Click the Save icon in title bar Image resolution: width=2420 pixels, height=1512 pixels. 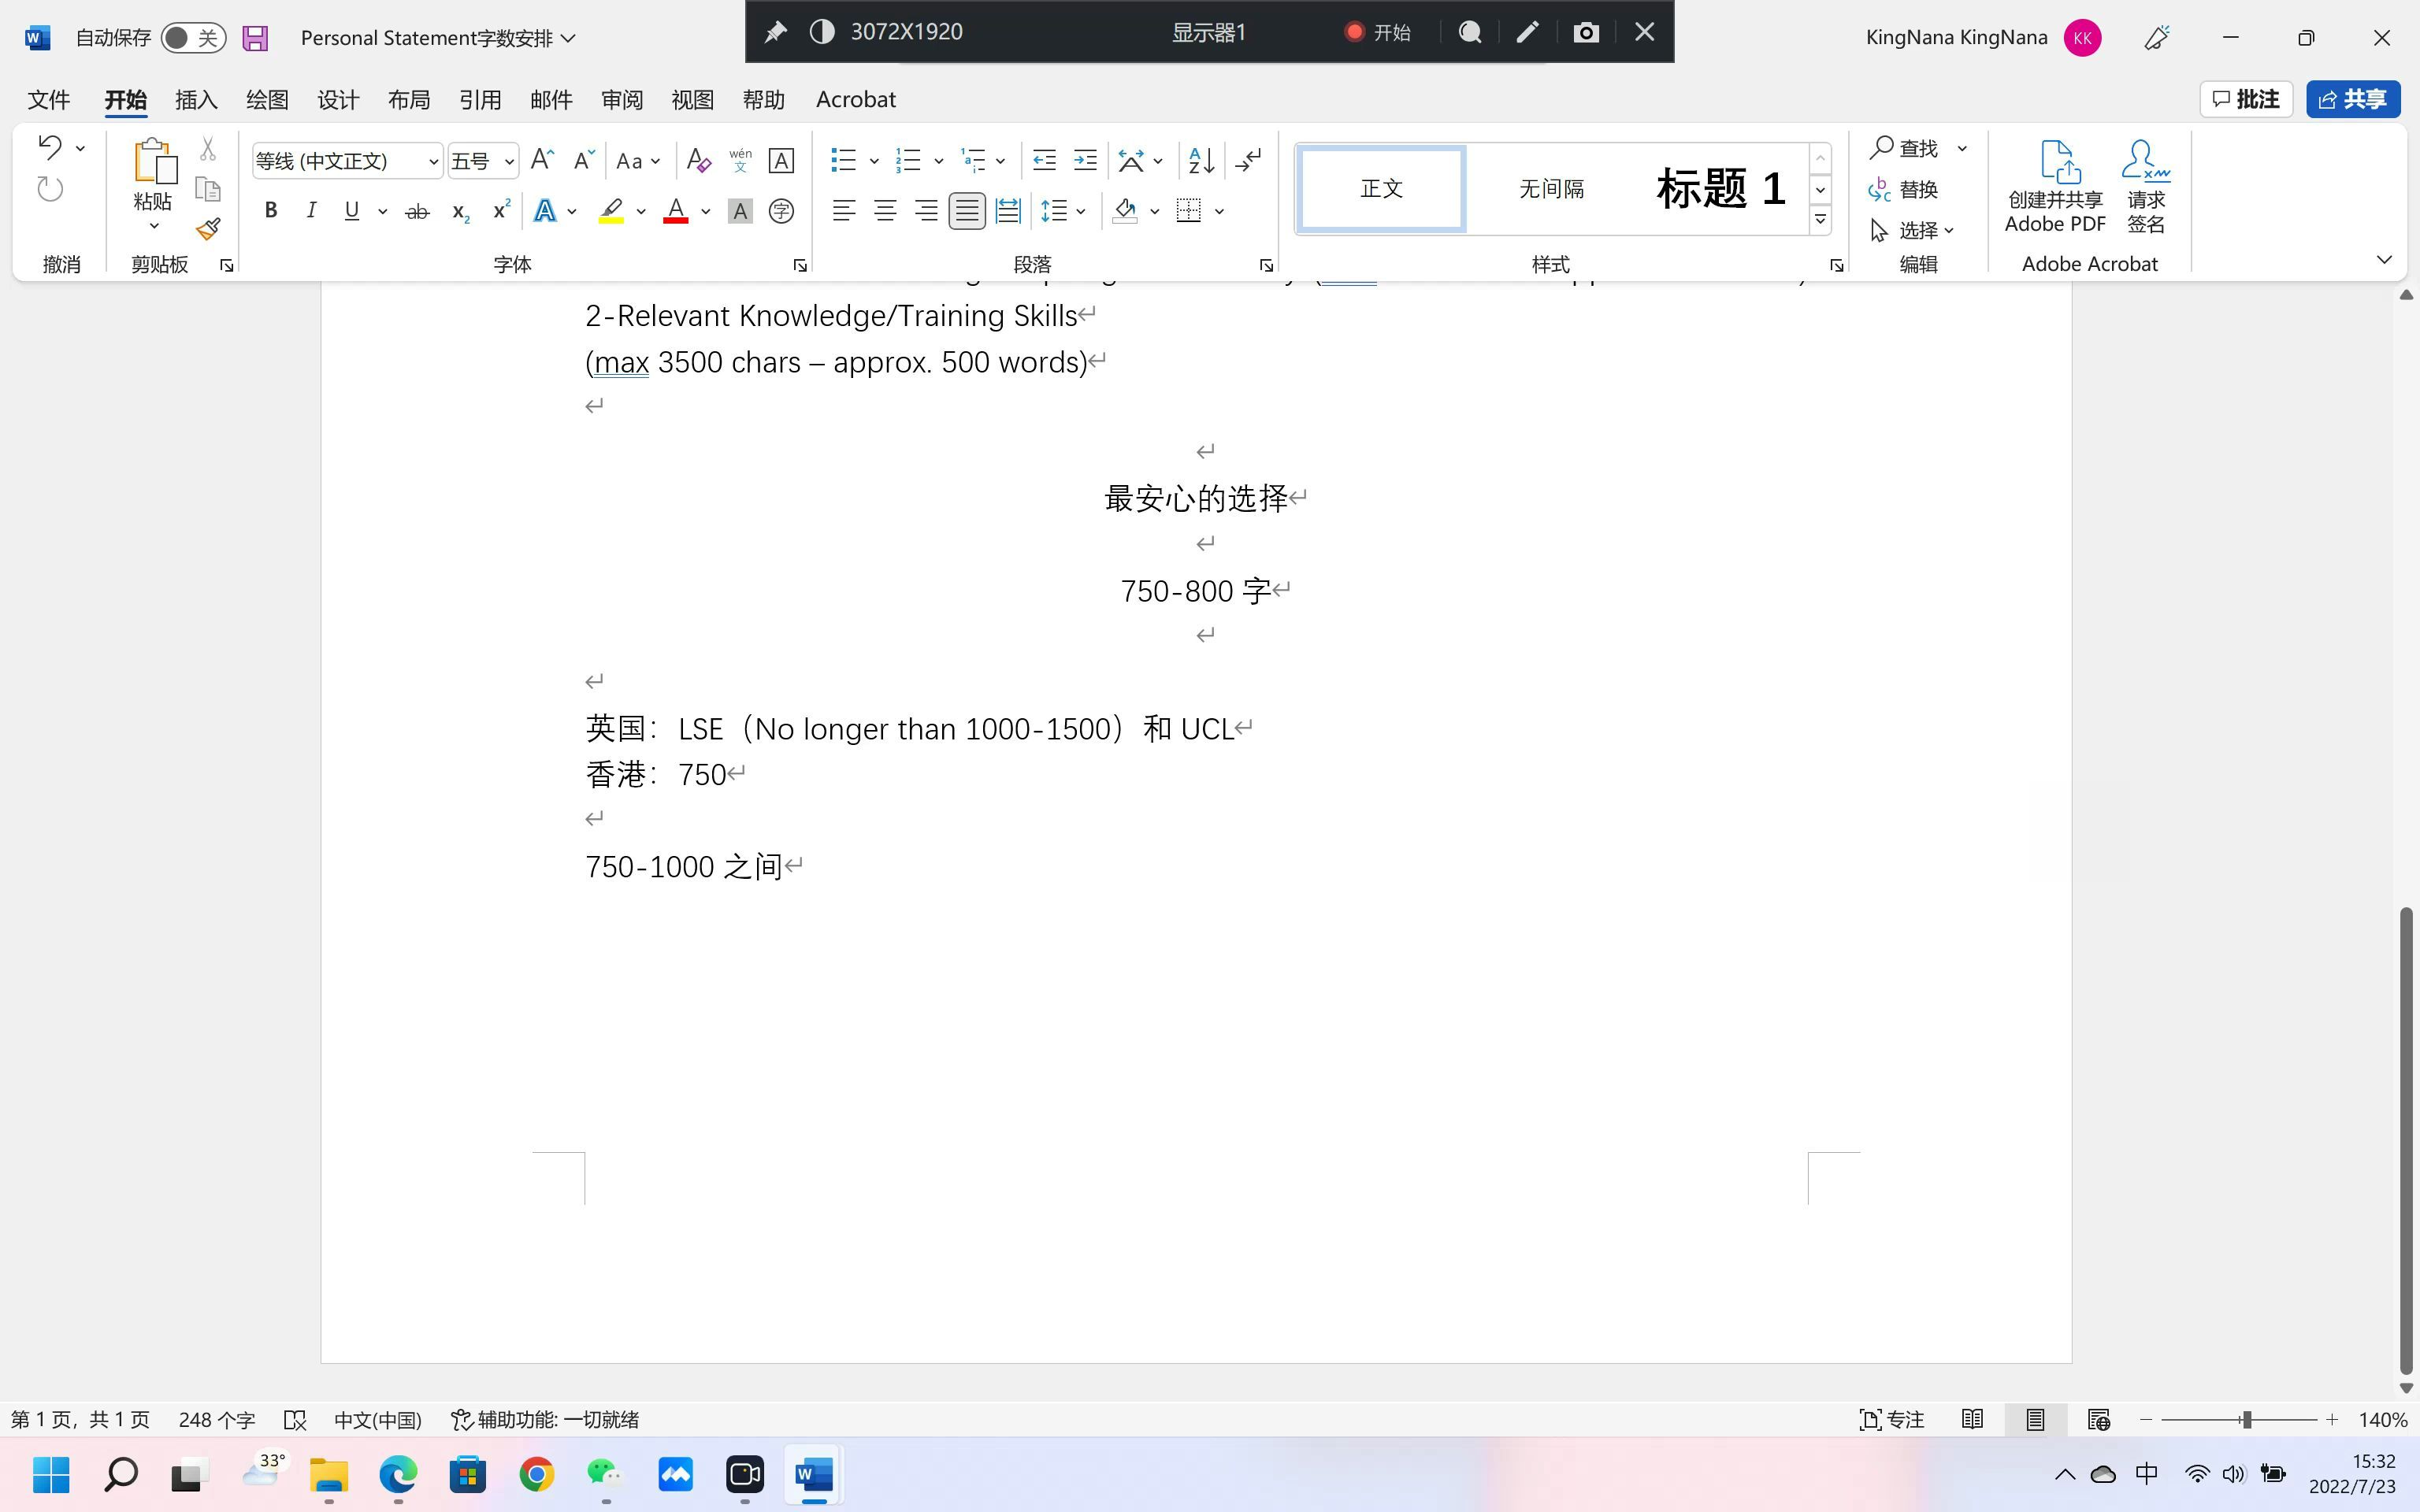pos(255,38)
